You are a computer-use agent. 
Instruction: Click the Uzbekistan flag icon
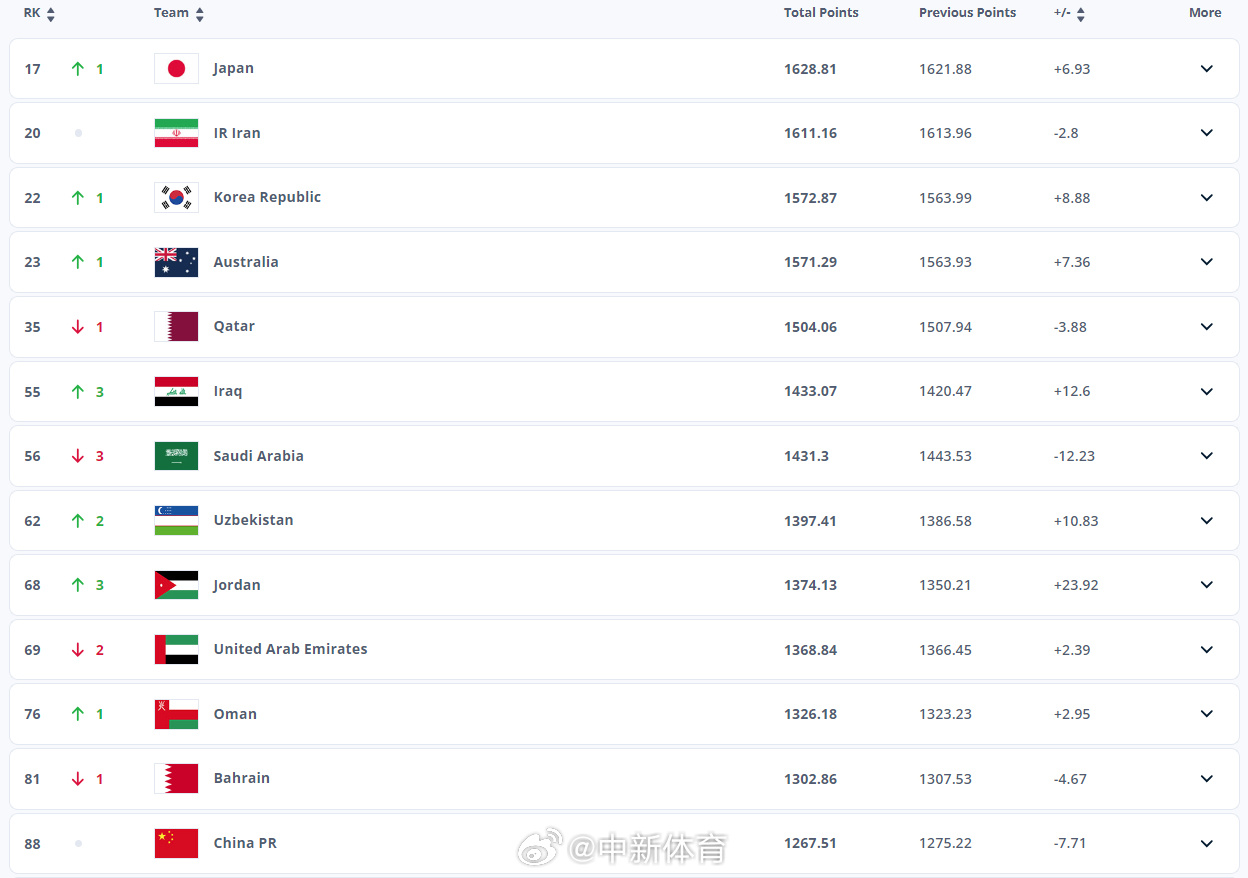[176, 521]
